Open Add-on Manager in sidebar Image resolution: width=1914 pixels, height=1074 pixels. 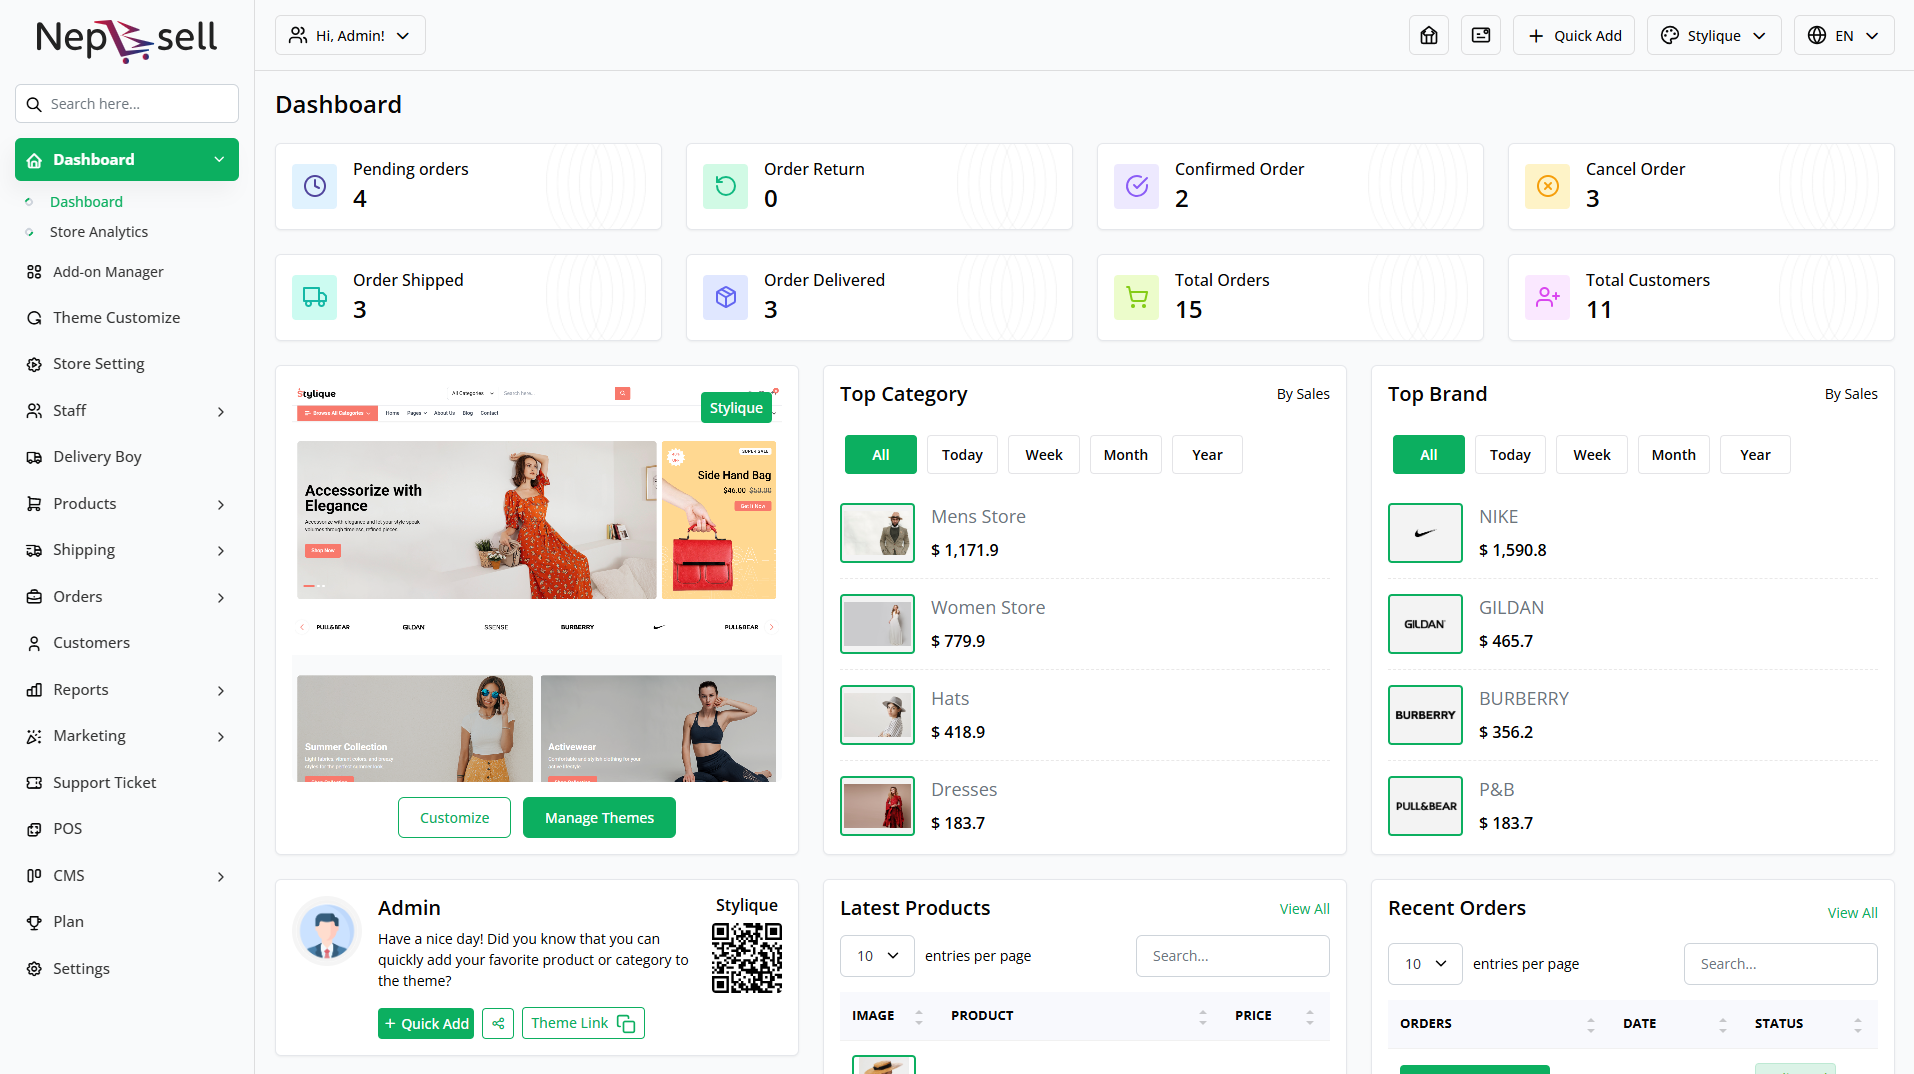(x=127, y=272)
